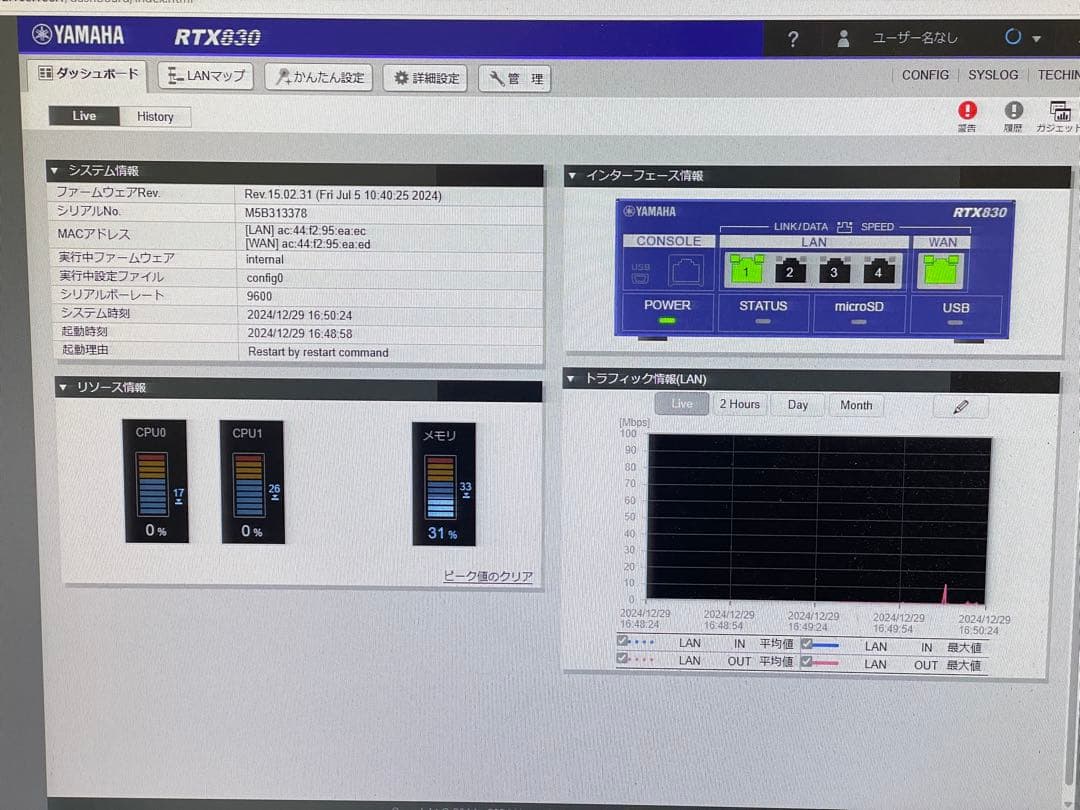Viewport: 1080px width, 810px height.
Task: Open the LANマップ tab
Action: coord(206,76)
